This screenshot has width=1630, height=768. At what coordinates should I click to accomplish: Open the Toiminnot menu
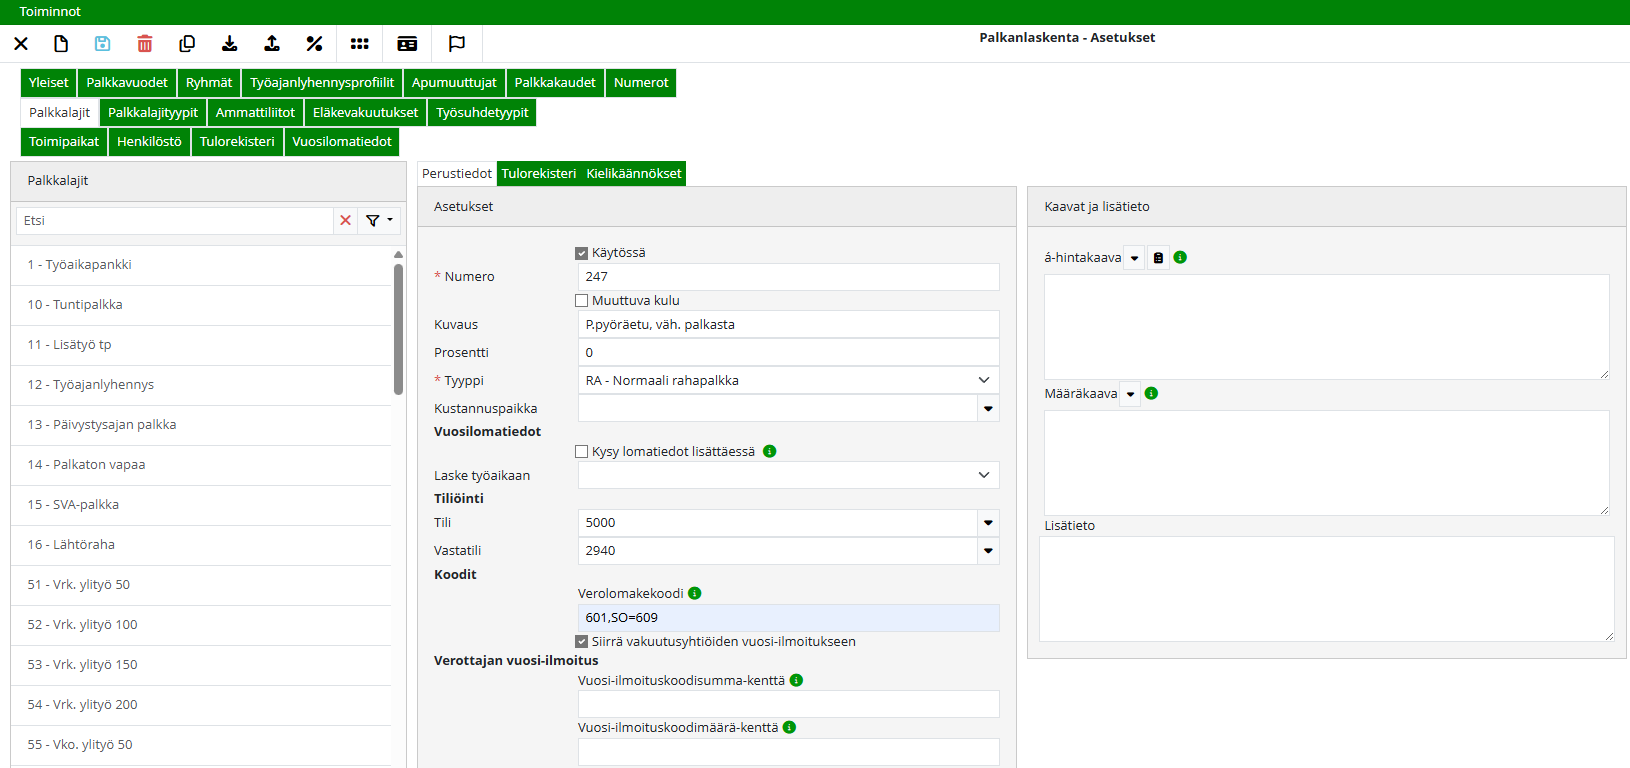[x=50, y=11]
